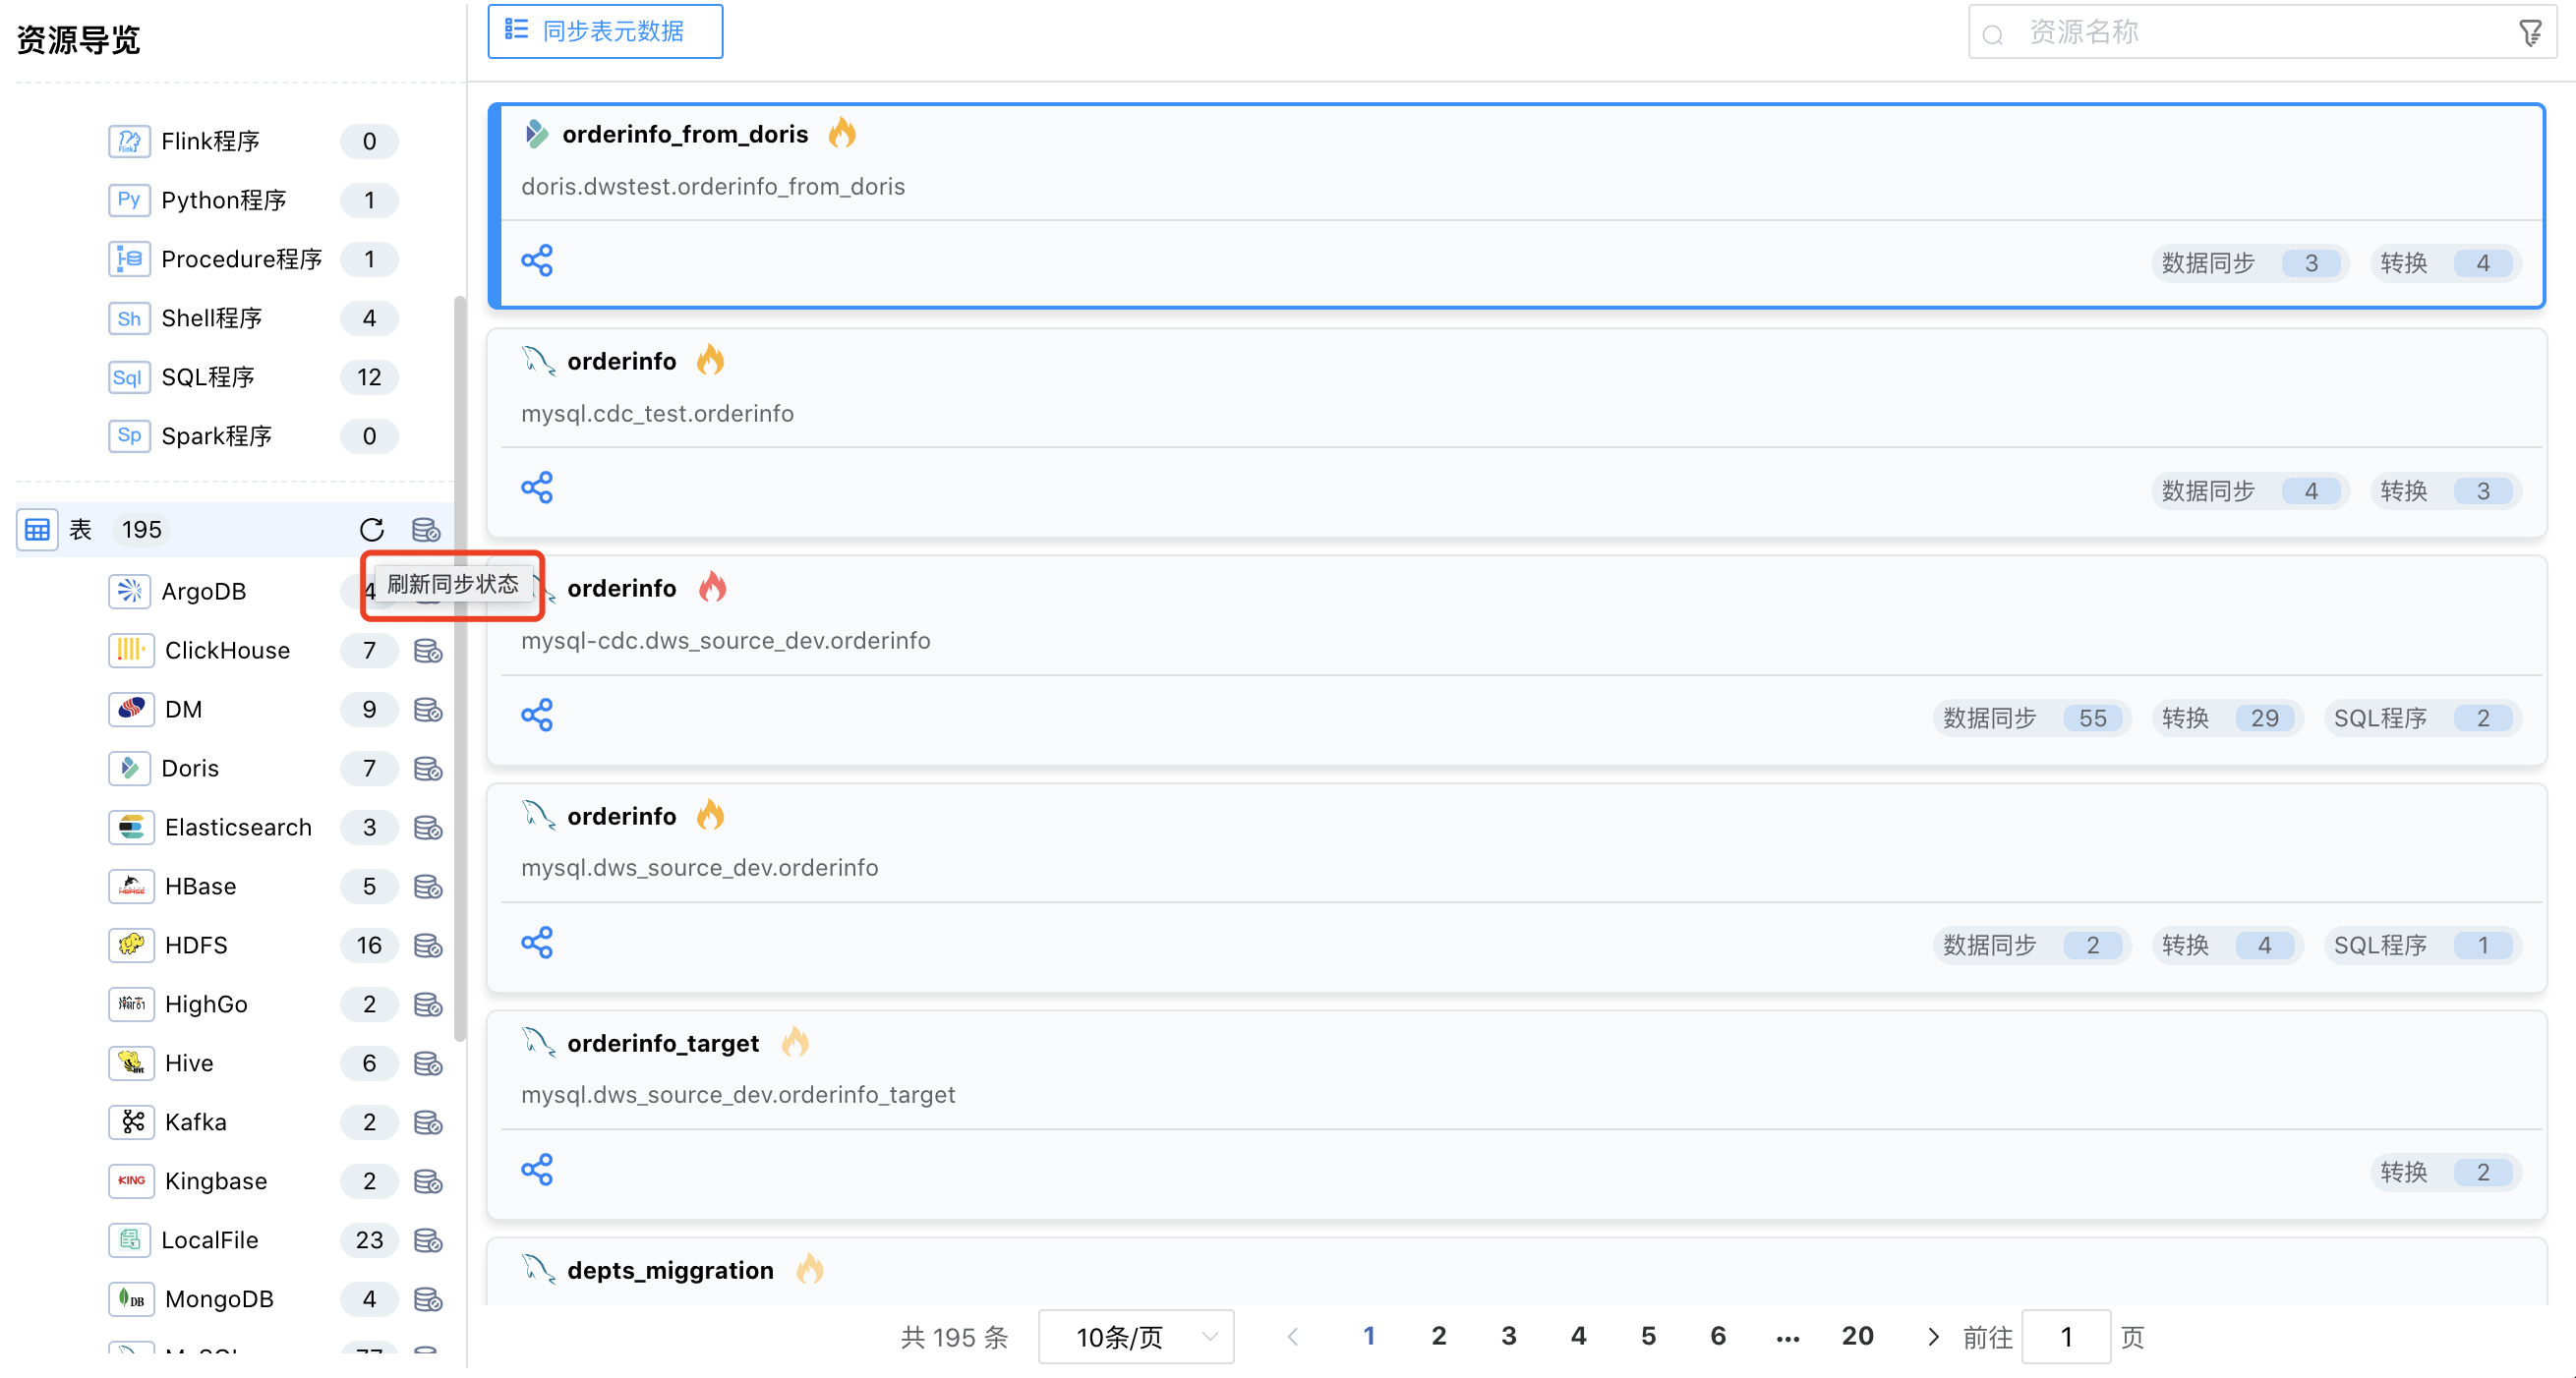Open the 10条/页 page size dropdown
This screenshot has width=2576, height=1378.
click(1136, 1336)
